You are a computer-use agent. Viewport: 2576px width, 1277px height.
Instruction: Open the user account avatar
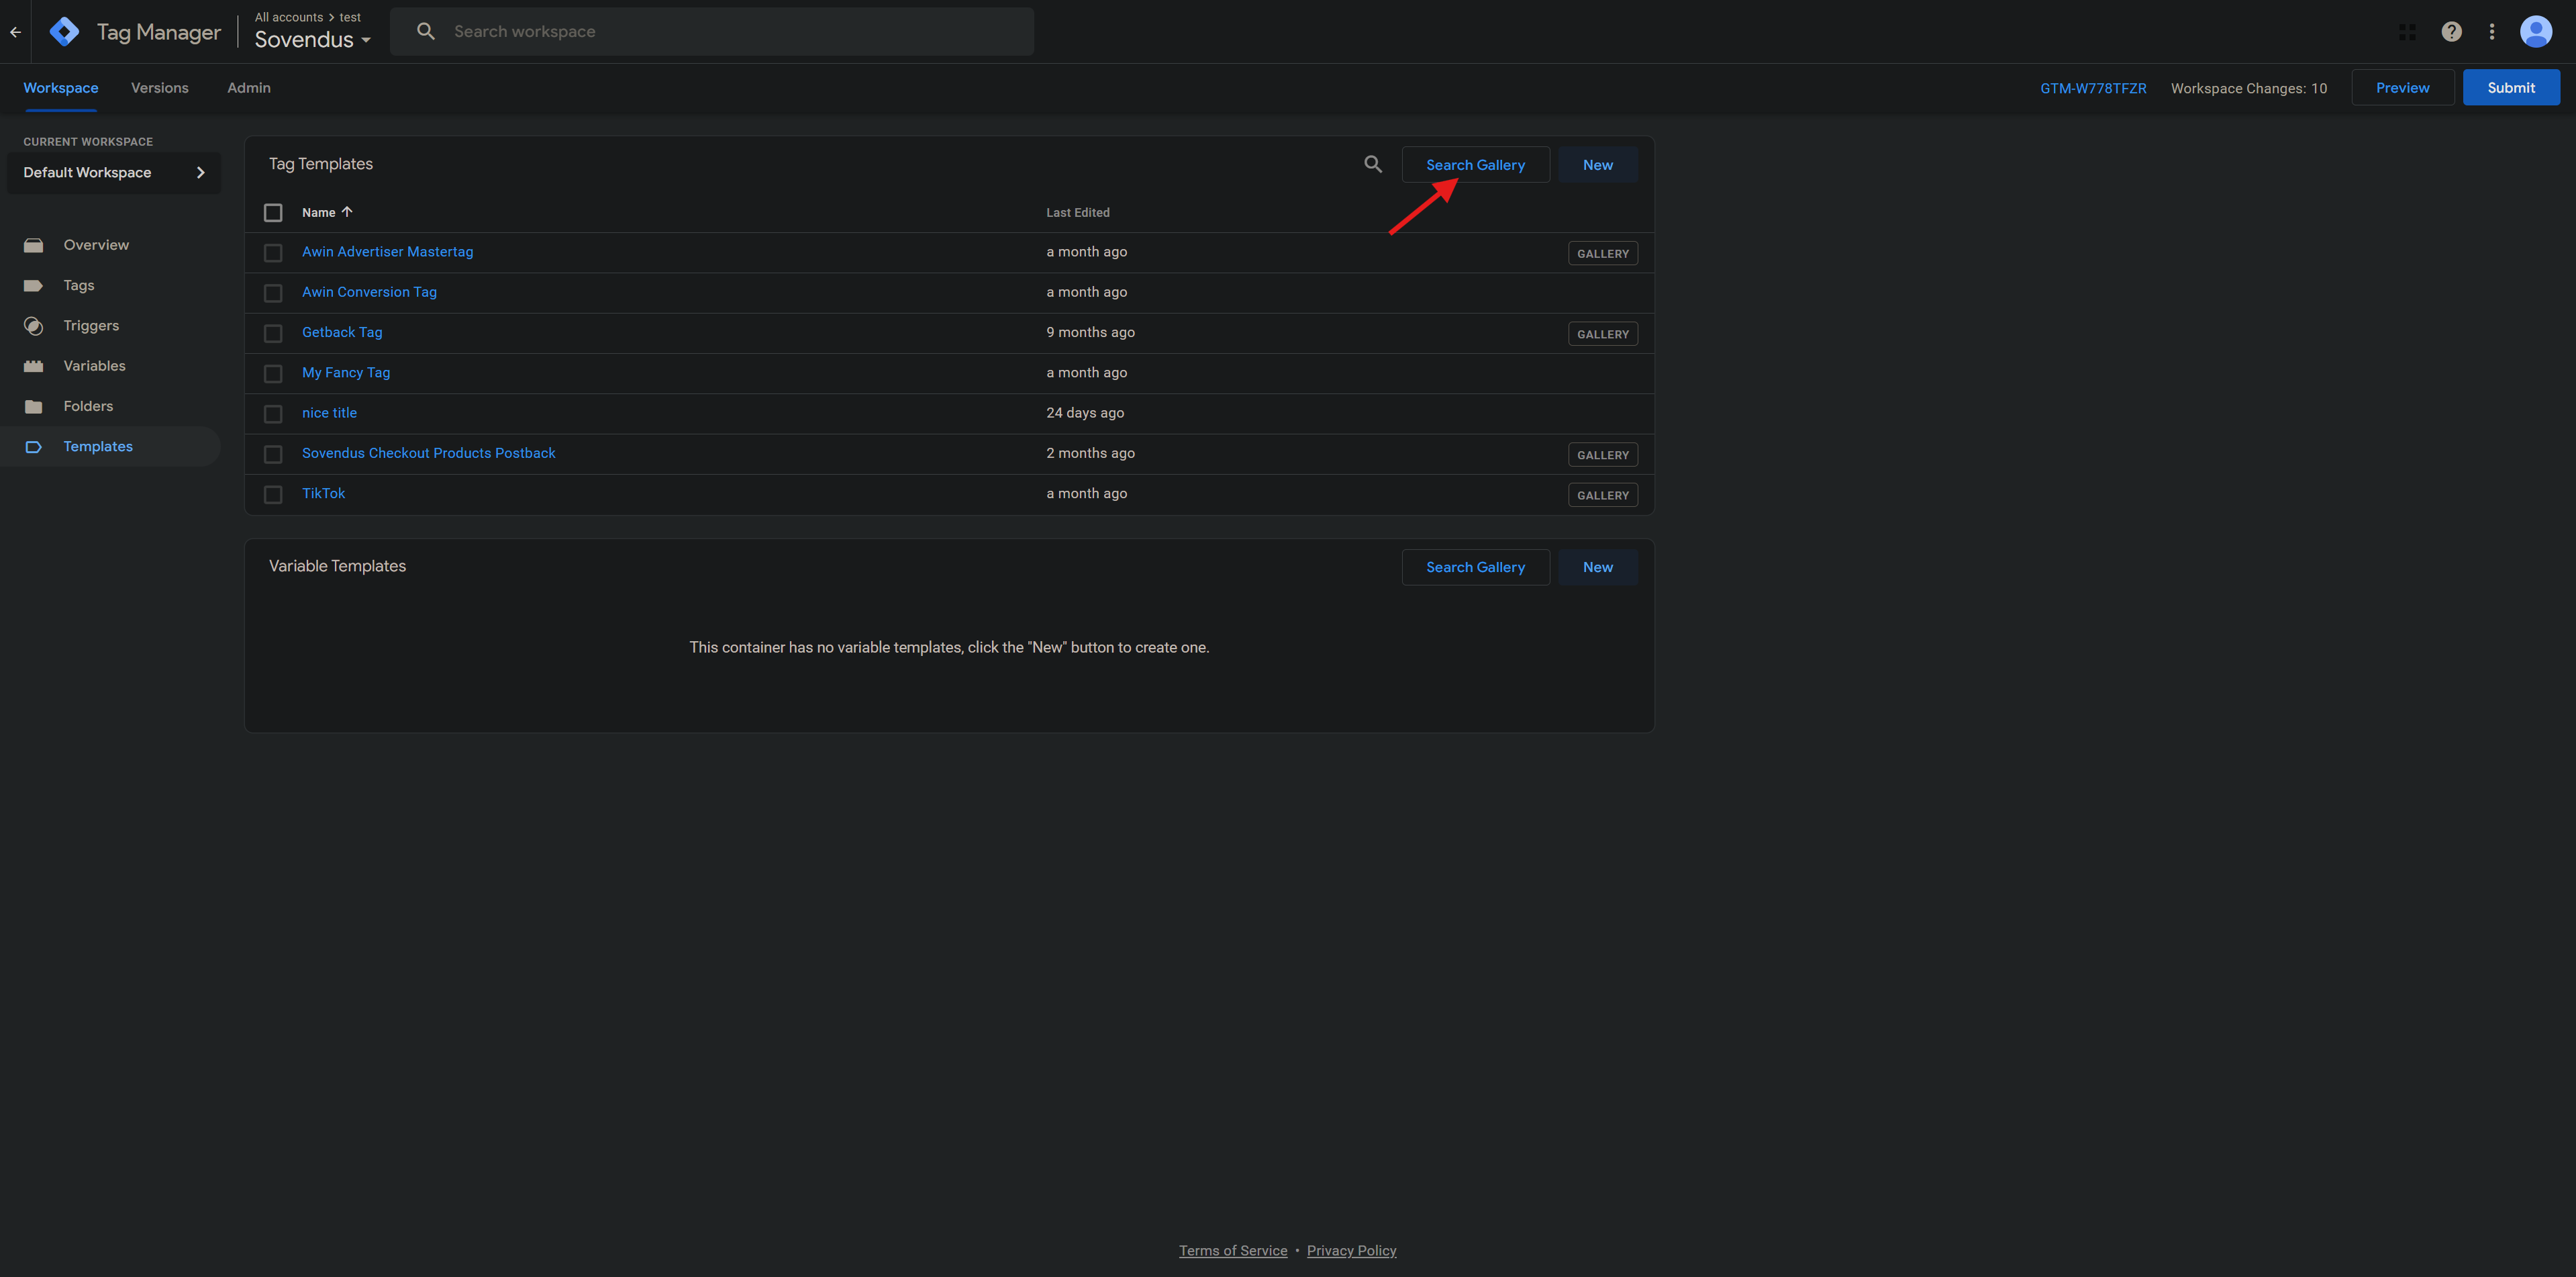2535,32
